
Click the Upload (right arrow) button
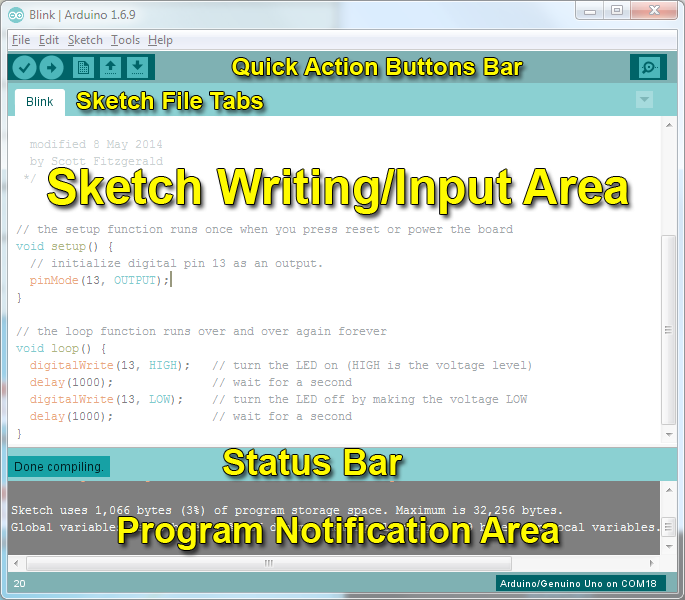(x=52, y=67)
